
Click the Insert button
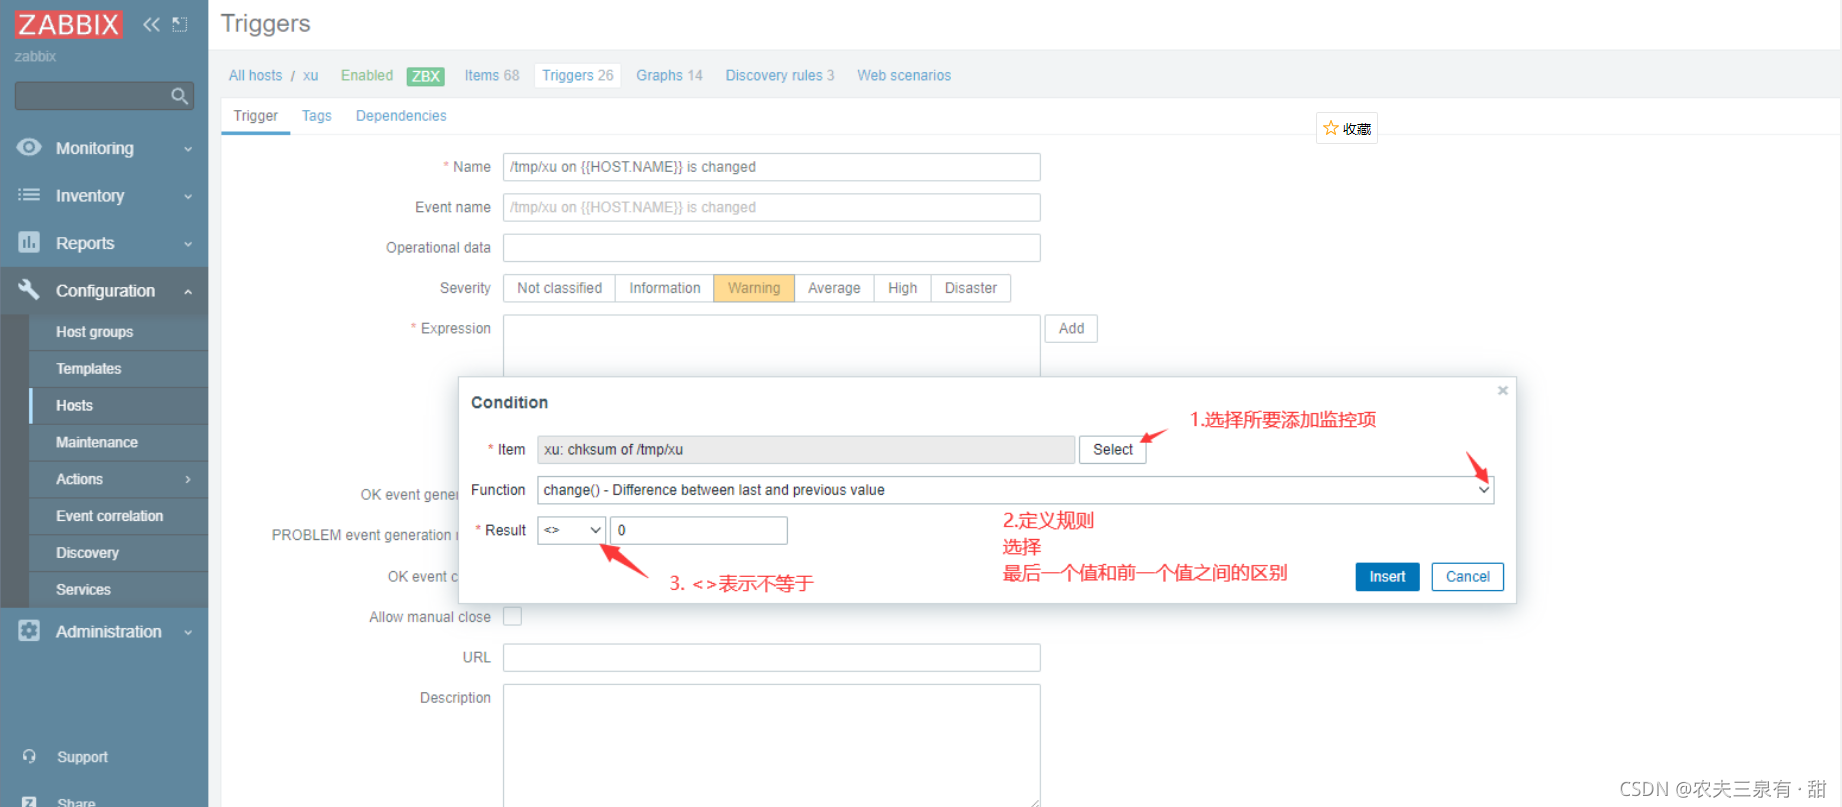(x=1387, y=577)
